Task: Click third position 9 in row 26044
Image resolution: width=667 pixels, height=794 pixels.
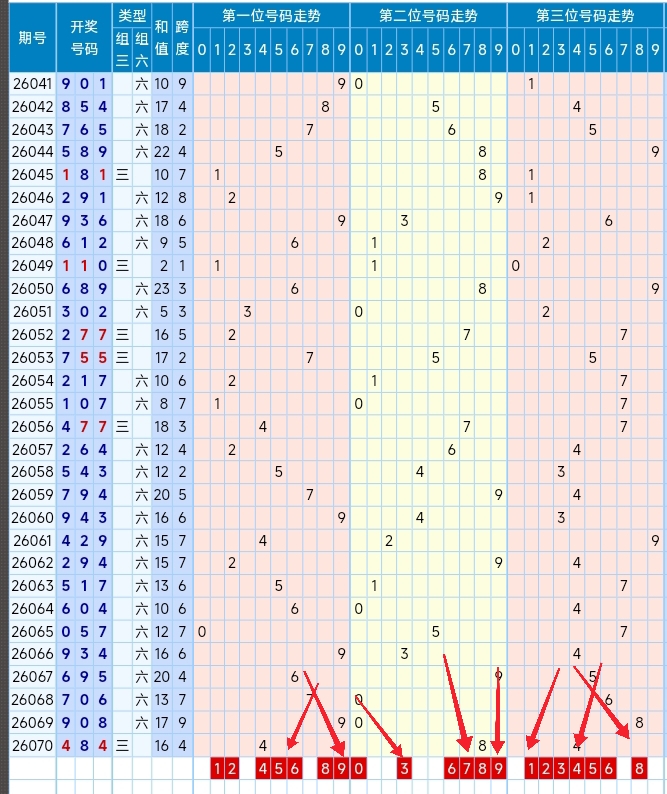Action: coord(655,151)
